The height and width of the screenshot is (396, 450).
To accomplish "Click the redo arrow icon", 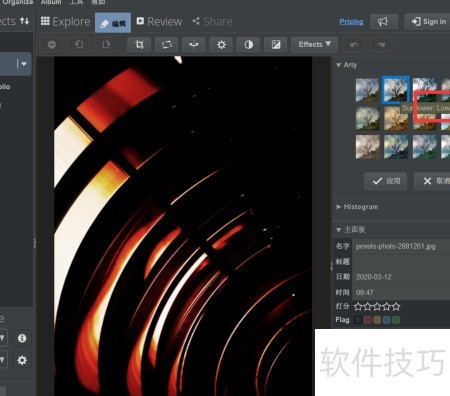I will (x=381, y=45).
